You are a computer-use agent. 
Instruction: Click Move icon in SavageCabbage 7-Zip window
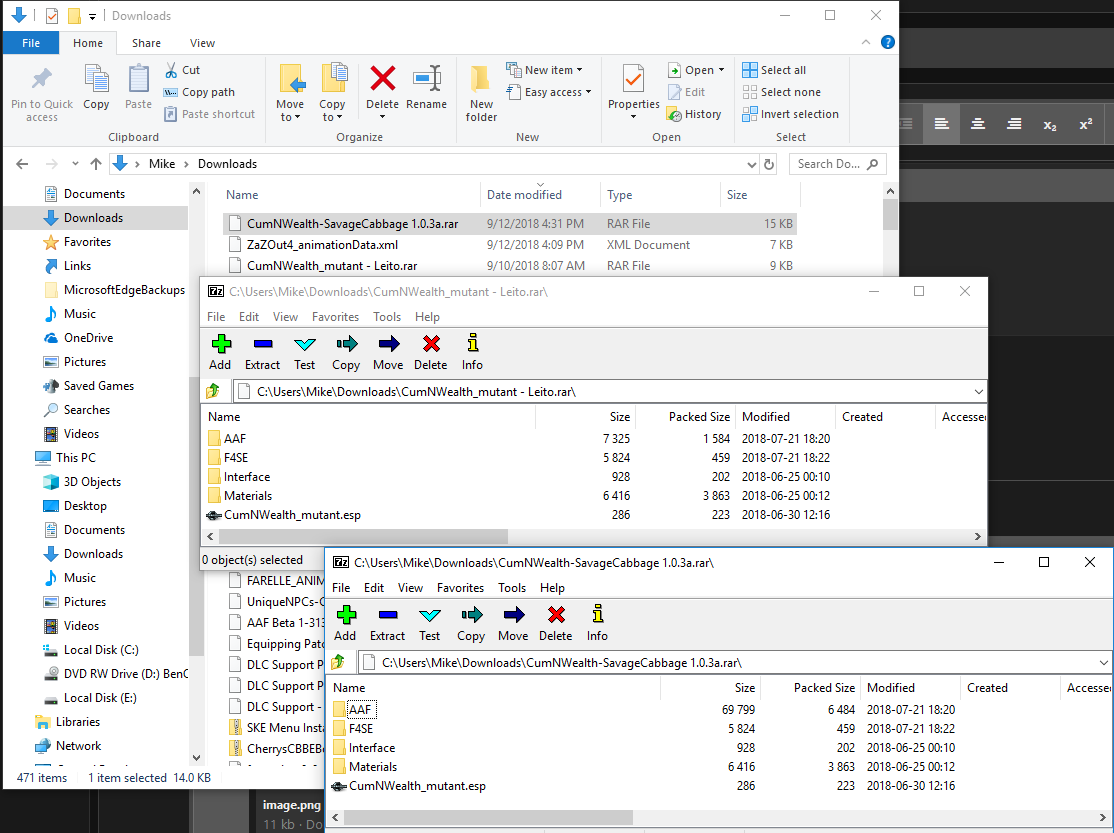(514, 616)
